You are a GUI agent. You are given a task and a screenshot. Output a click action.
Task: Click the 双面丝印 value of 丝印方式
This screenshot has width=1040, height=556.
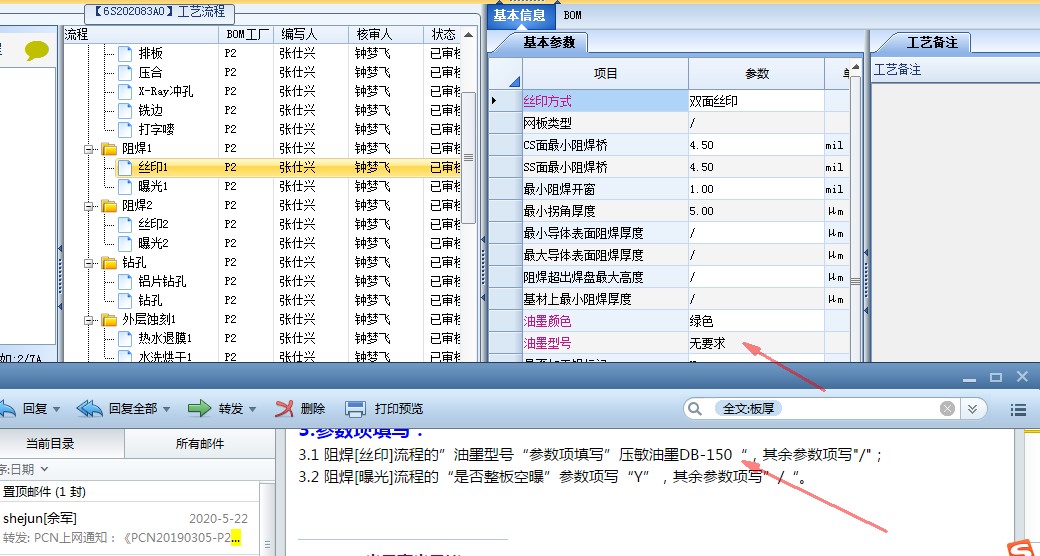[x=756, y=101]
